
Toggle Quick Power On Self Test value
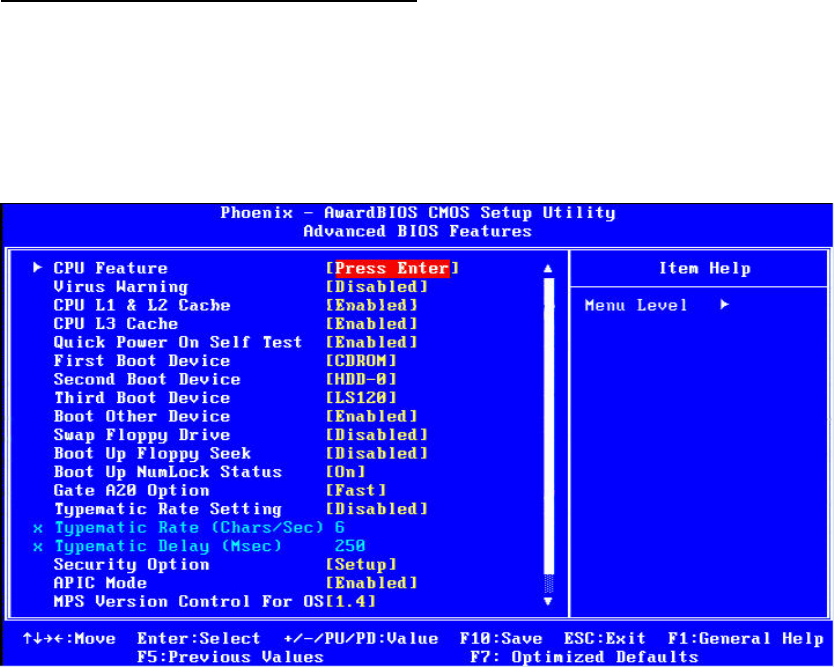point(371,342)
